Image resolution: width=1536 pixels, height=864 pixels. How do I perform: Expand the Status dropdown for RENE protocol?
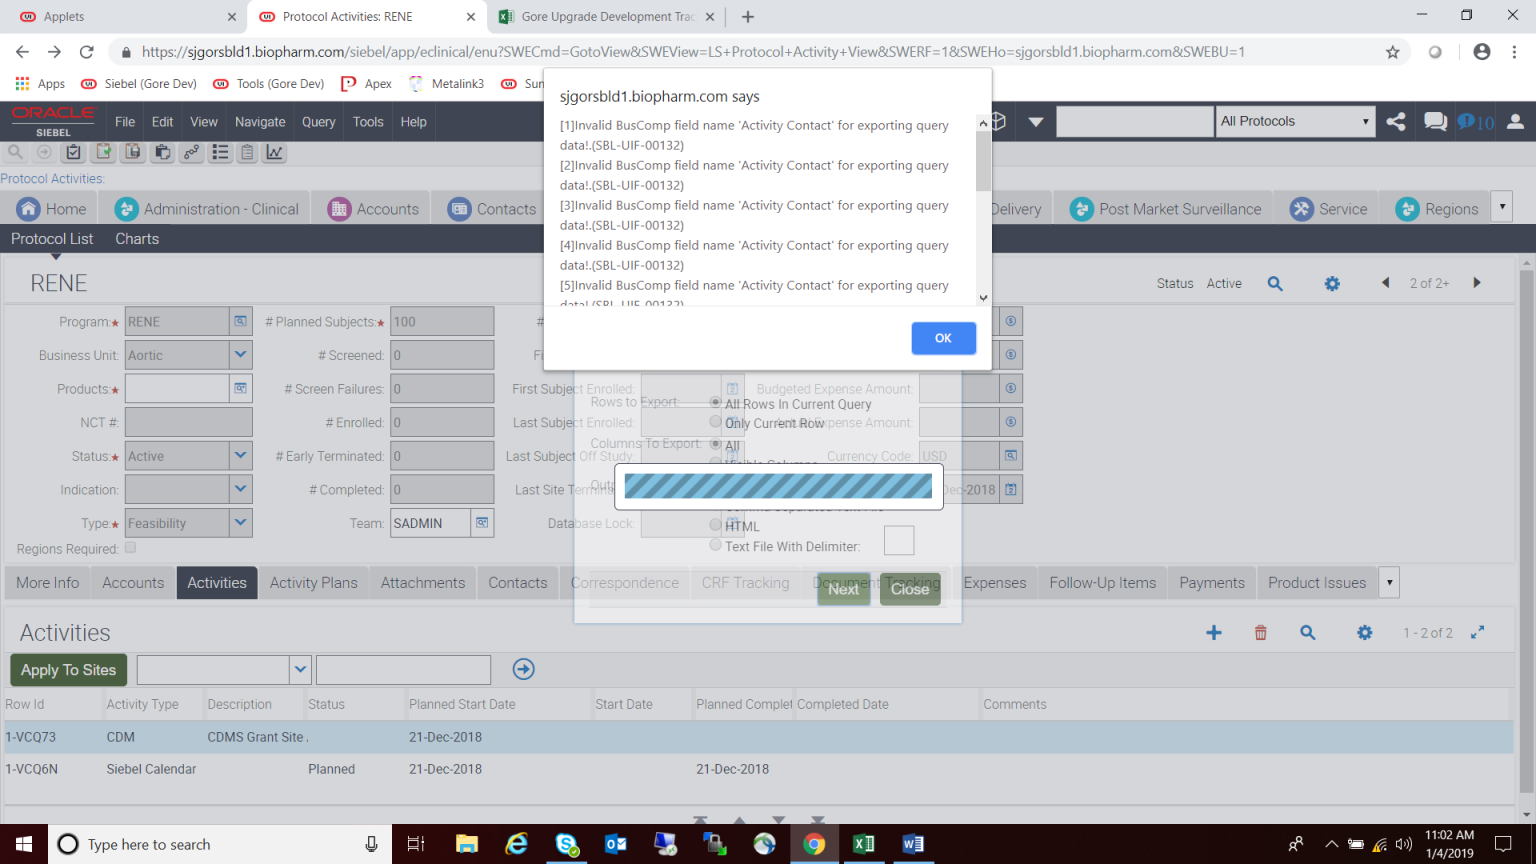(239, 455)
